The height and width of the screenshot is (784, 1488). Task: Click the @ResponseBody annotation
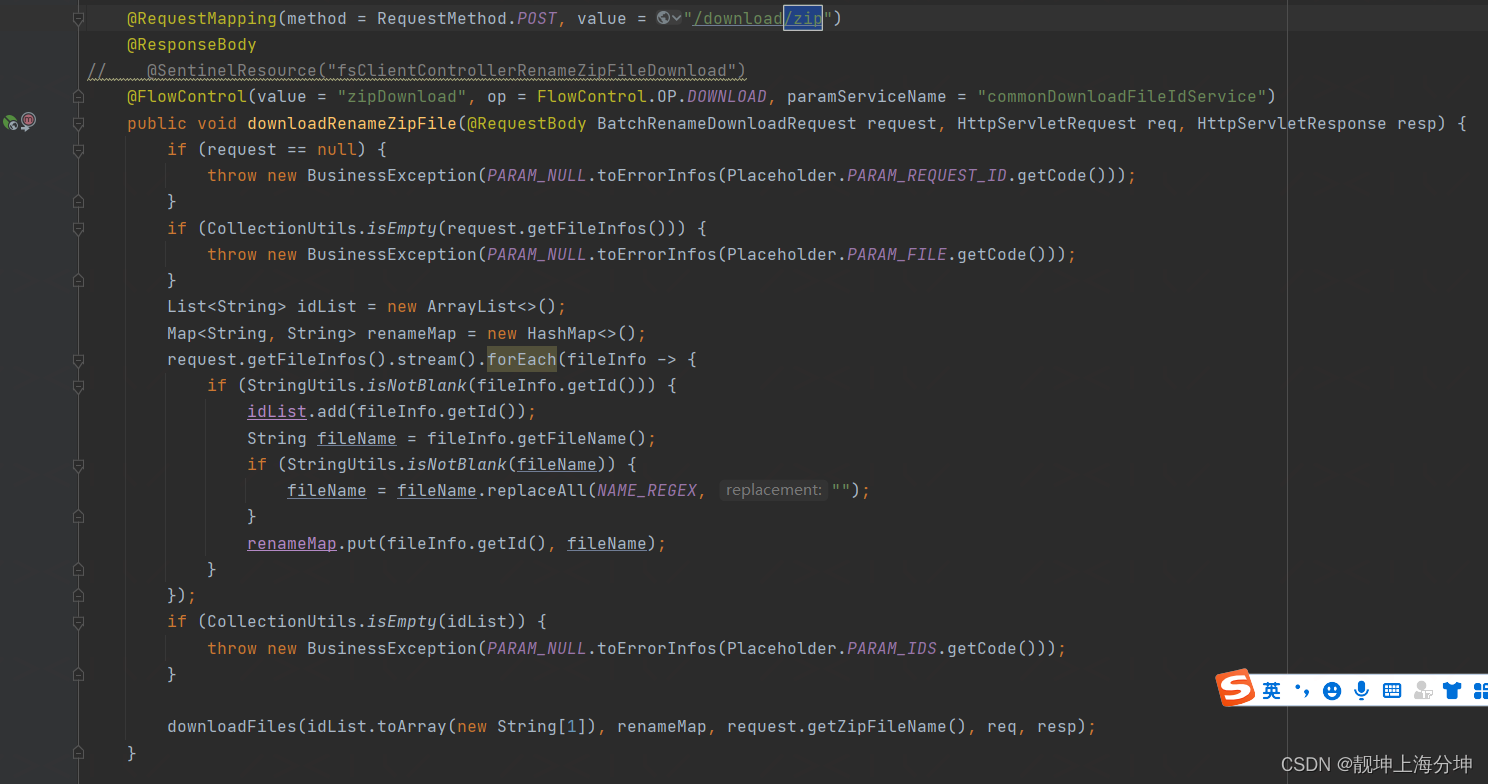pyautogui.click(x=192, y=45)
